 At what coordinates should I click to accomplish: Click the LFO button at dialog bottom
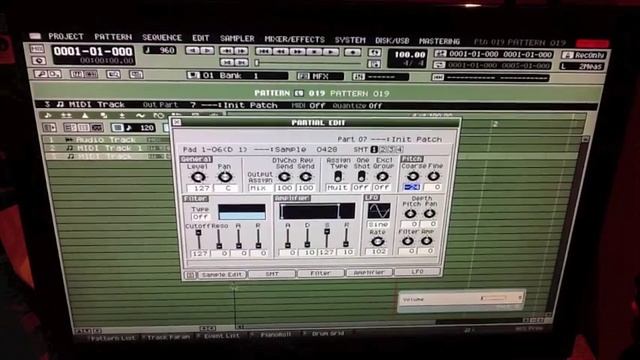[x=417, y=271]
